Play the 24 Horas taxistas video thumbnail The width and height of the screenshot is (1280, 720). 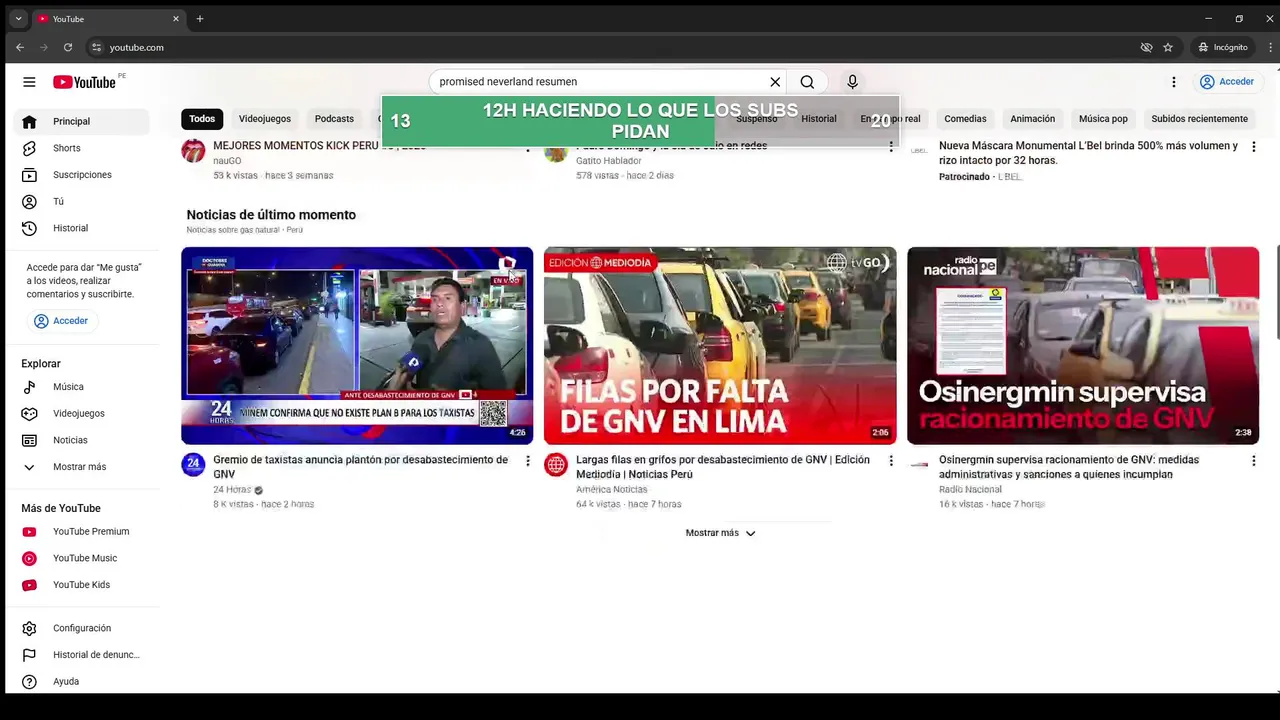(x=357, y=345)
